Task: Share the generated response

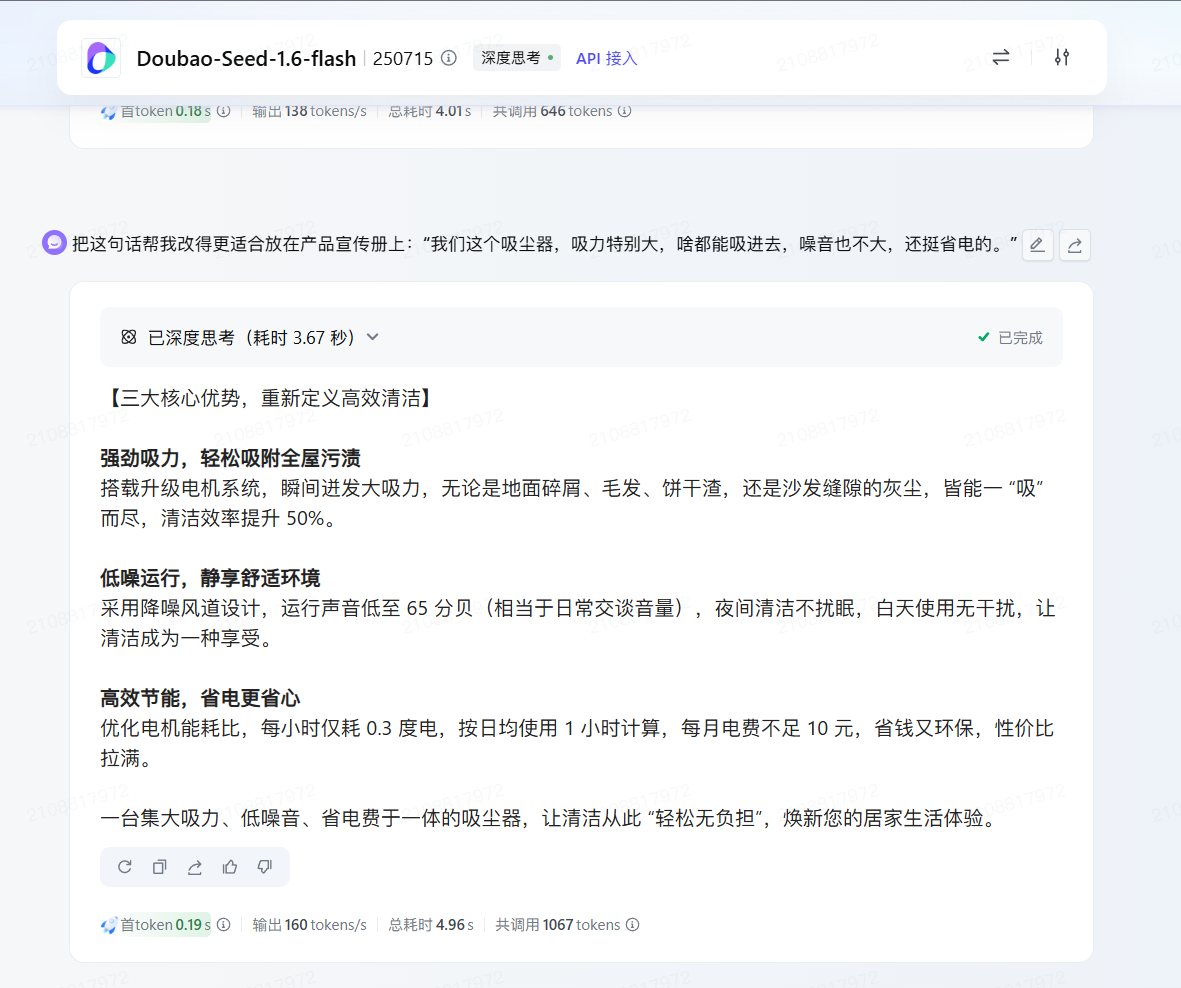Action: click(x=195, y=867)
